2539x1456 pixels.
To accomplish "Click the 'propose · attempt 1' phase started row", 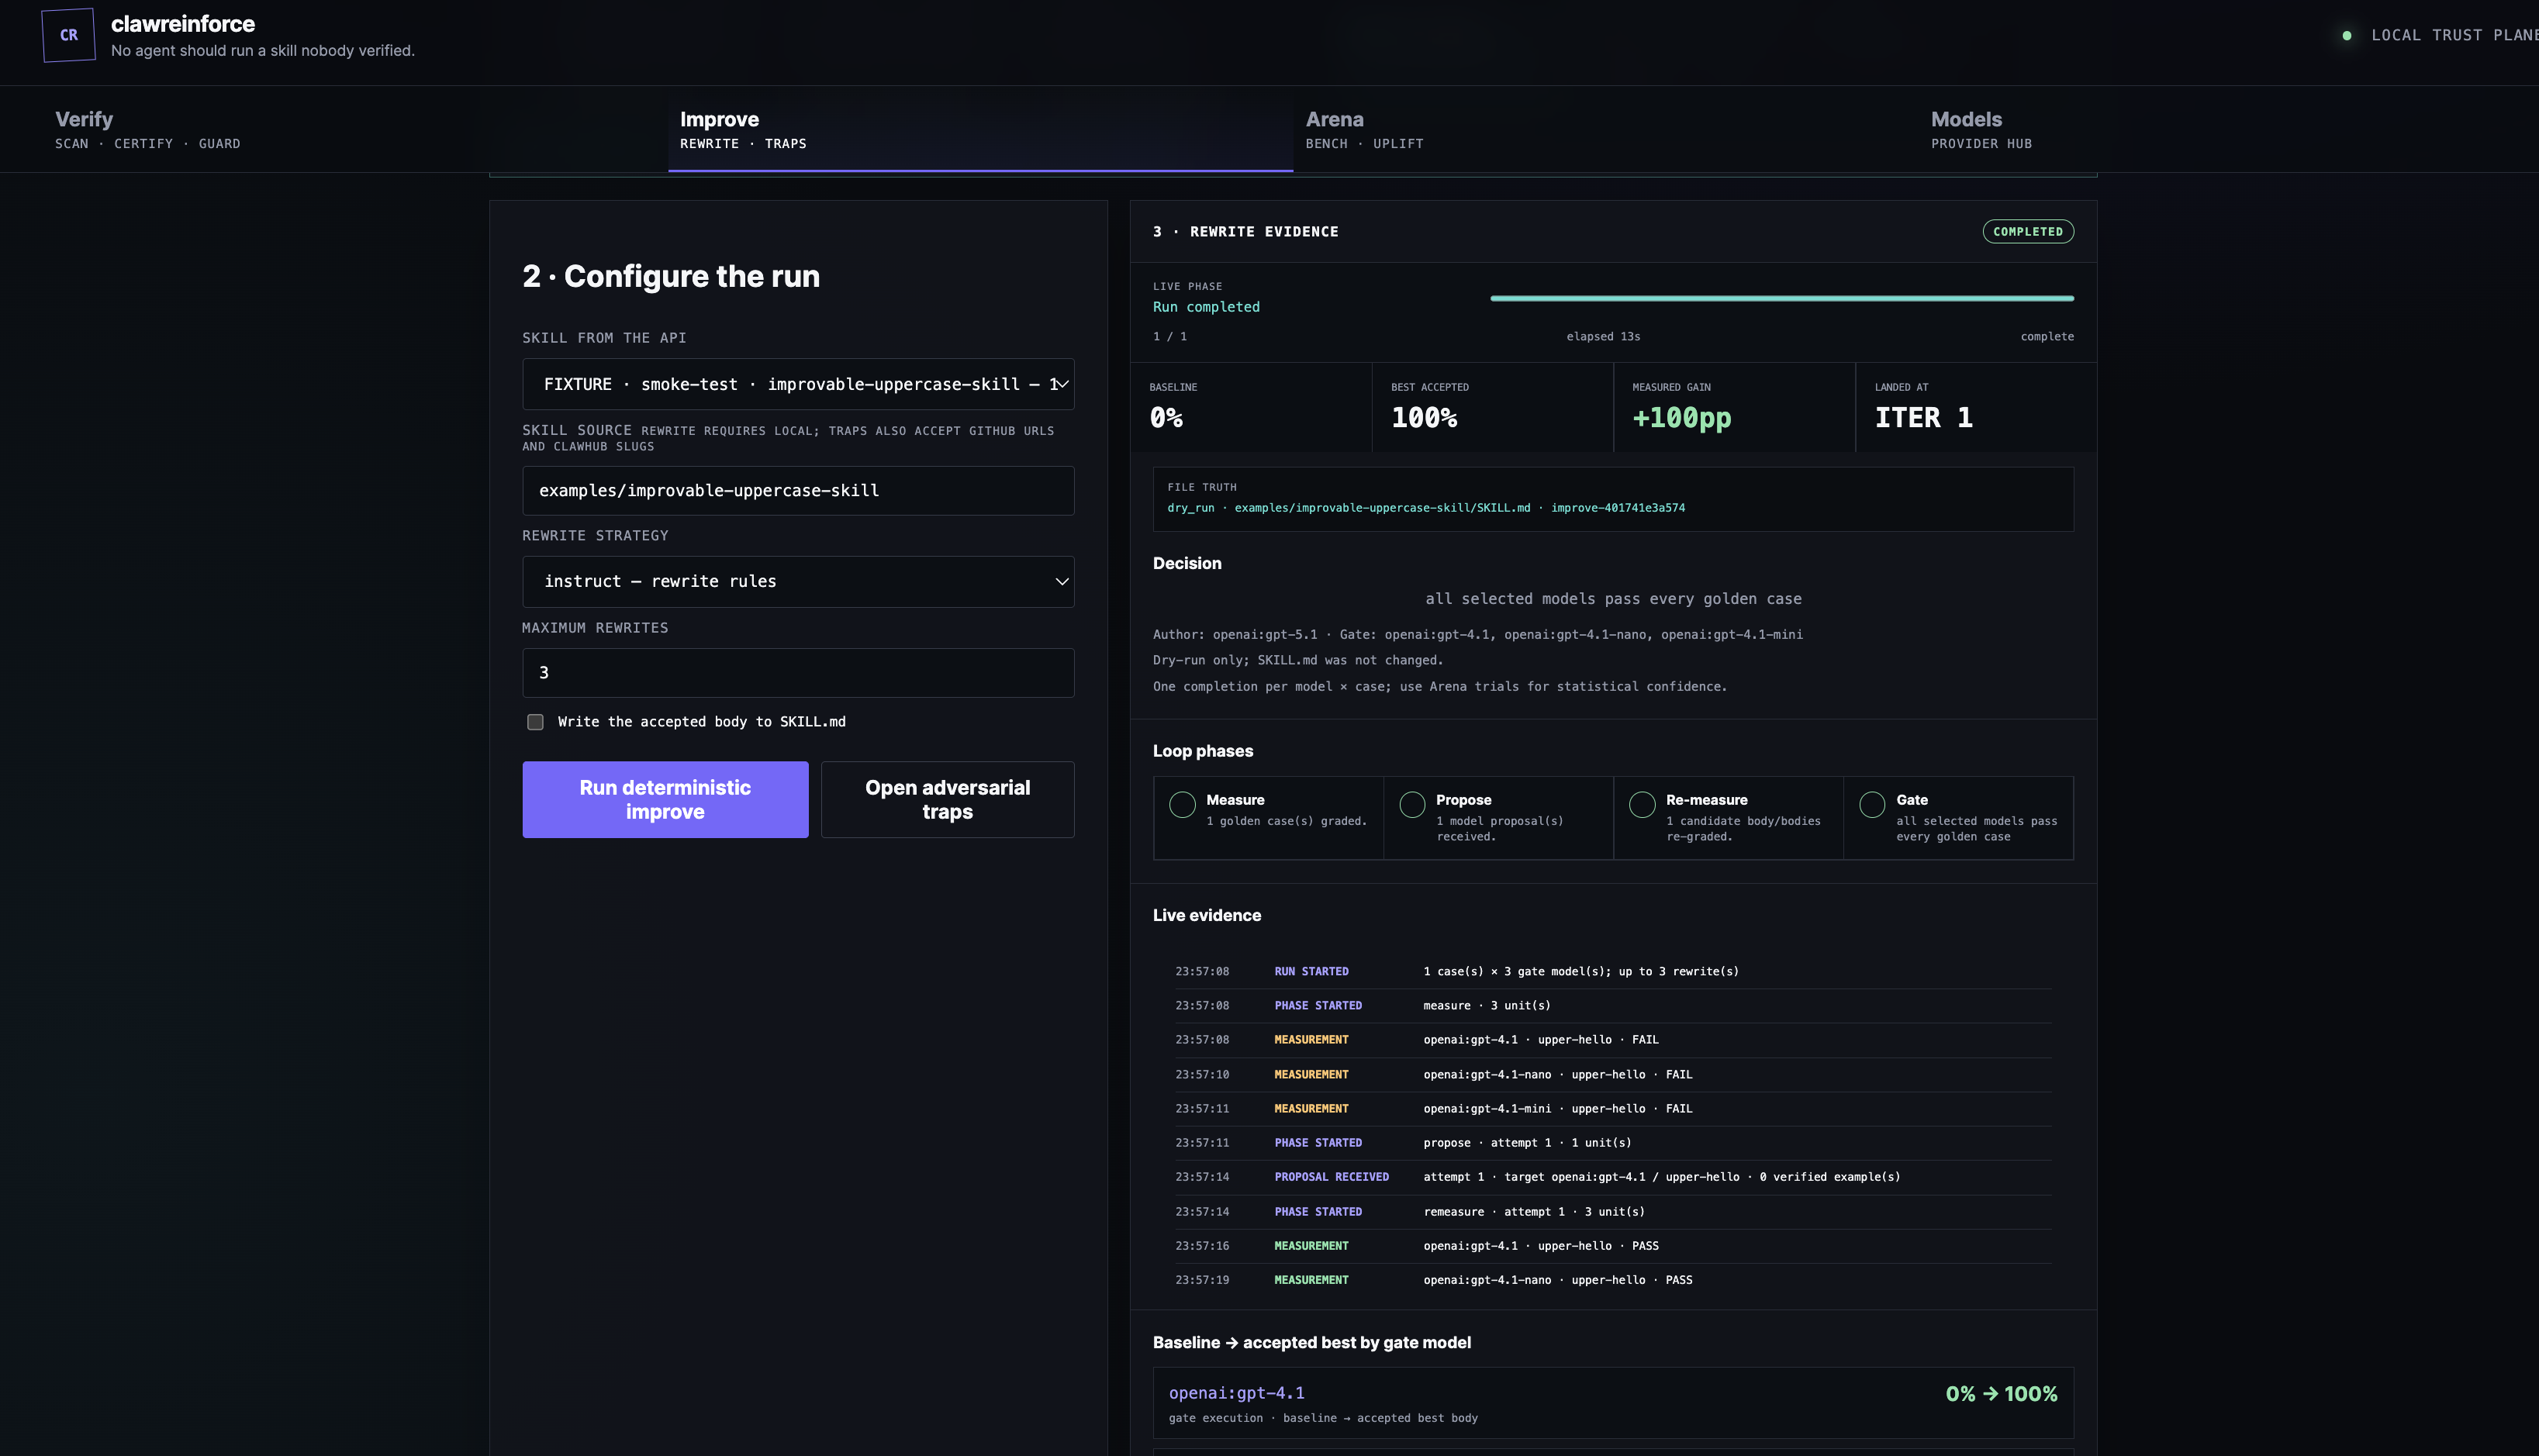I will [x=1613, y=1142].
